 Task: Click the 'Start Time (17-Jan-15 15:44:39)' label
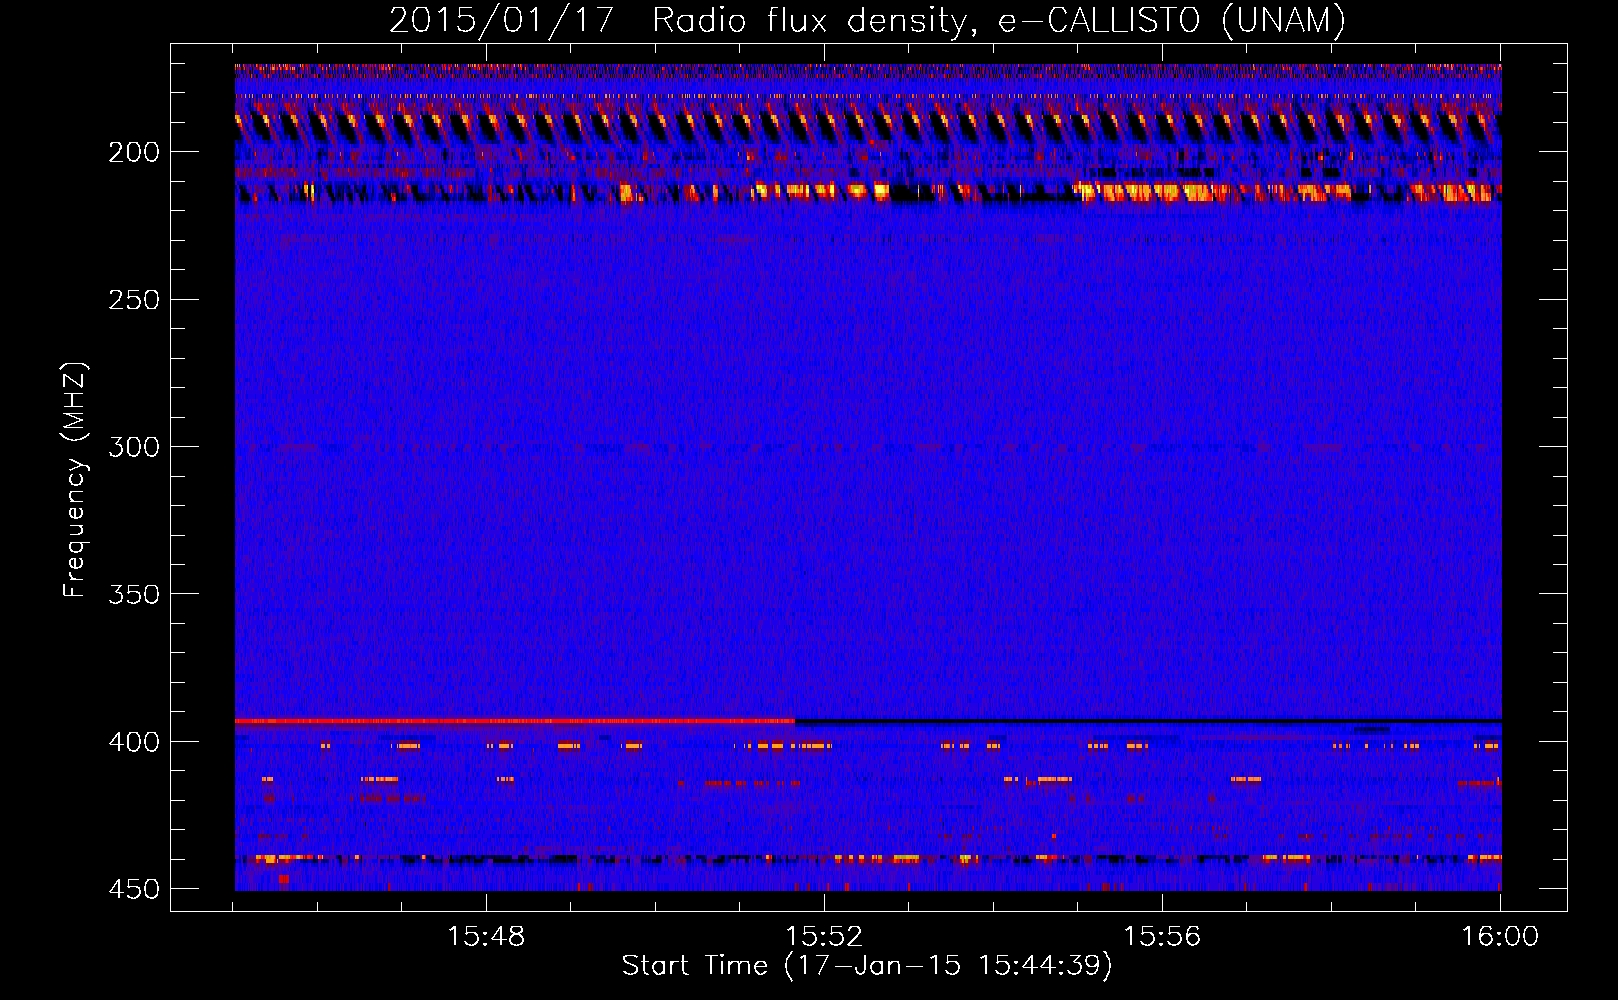[x=867, y=966]
